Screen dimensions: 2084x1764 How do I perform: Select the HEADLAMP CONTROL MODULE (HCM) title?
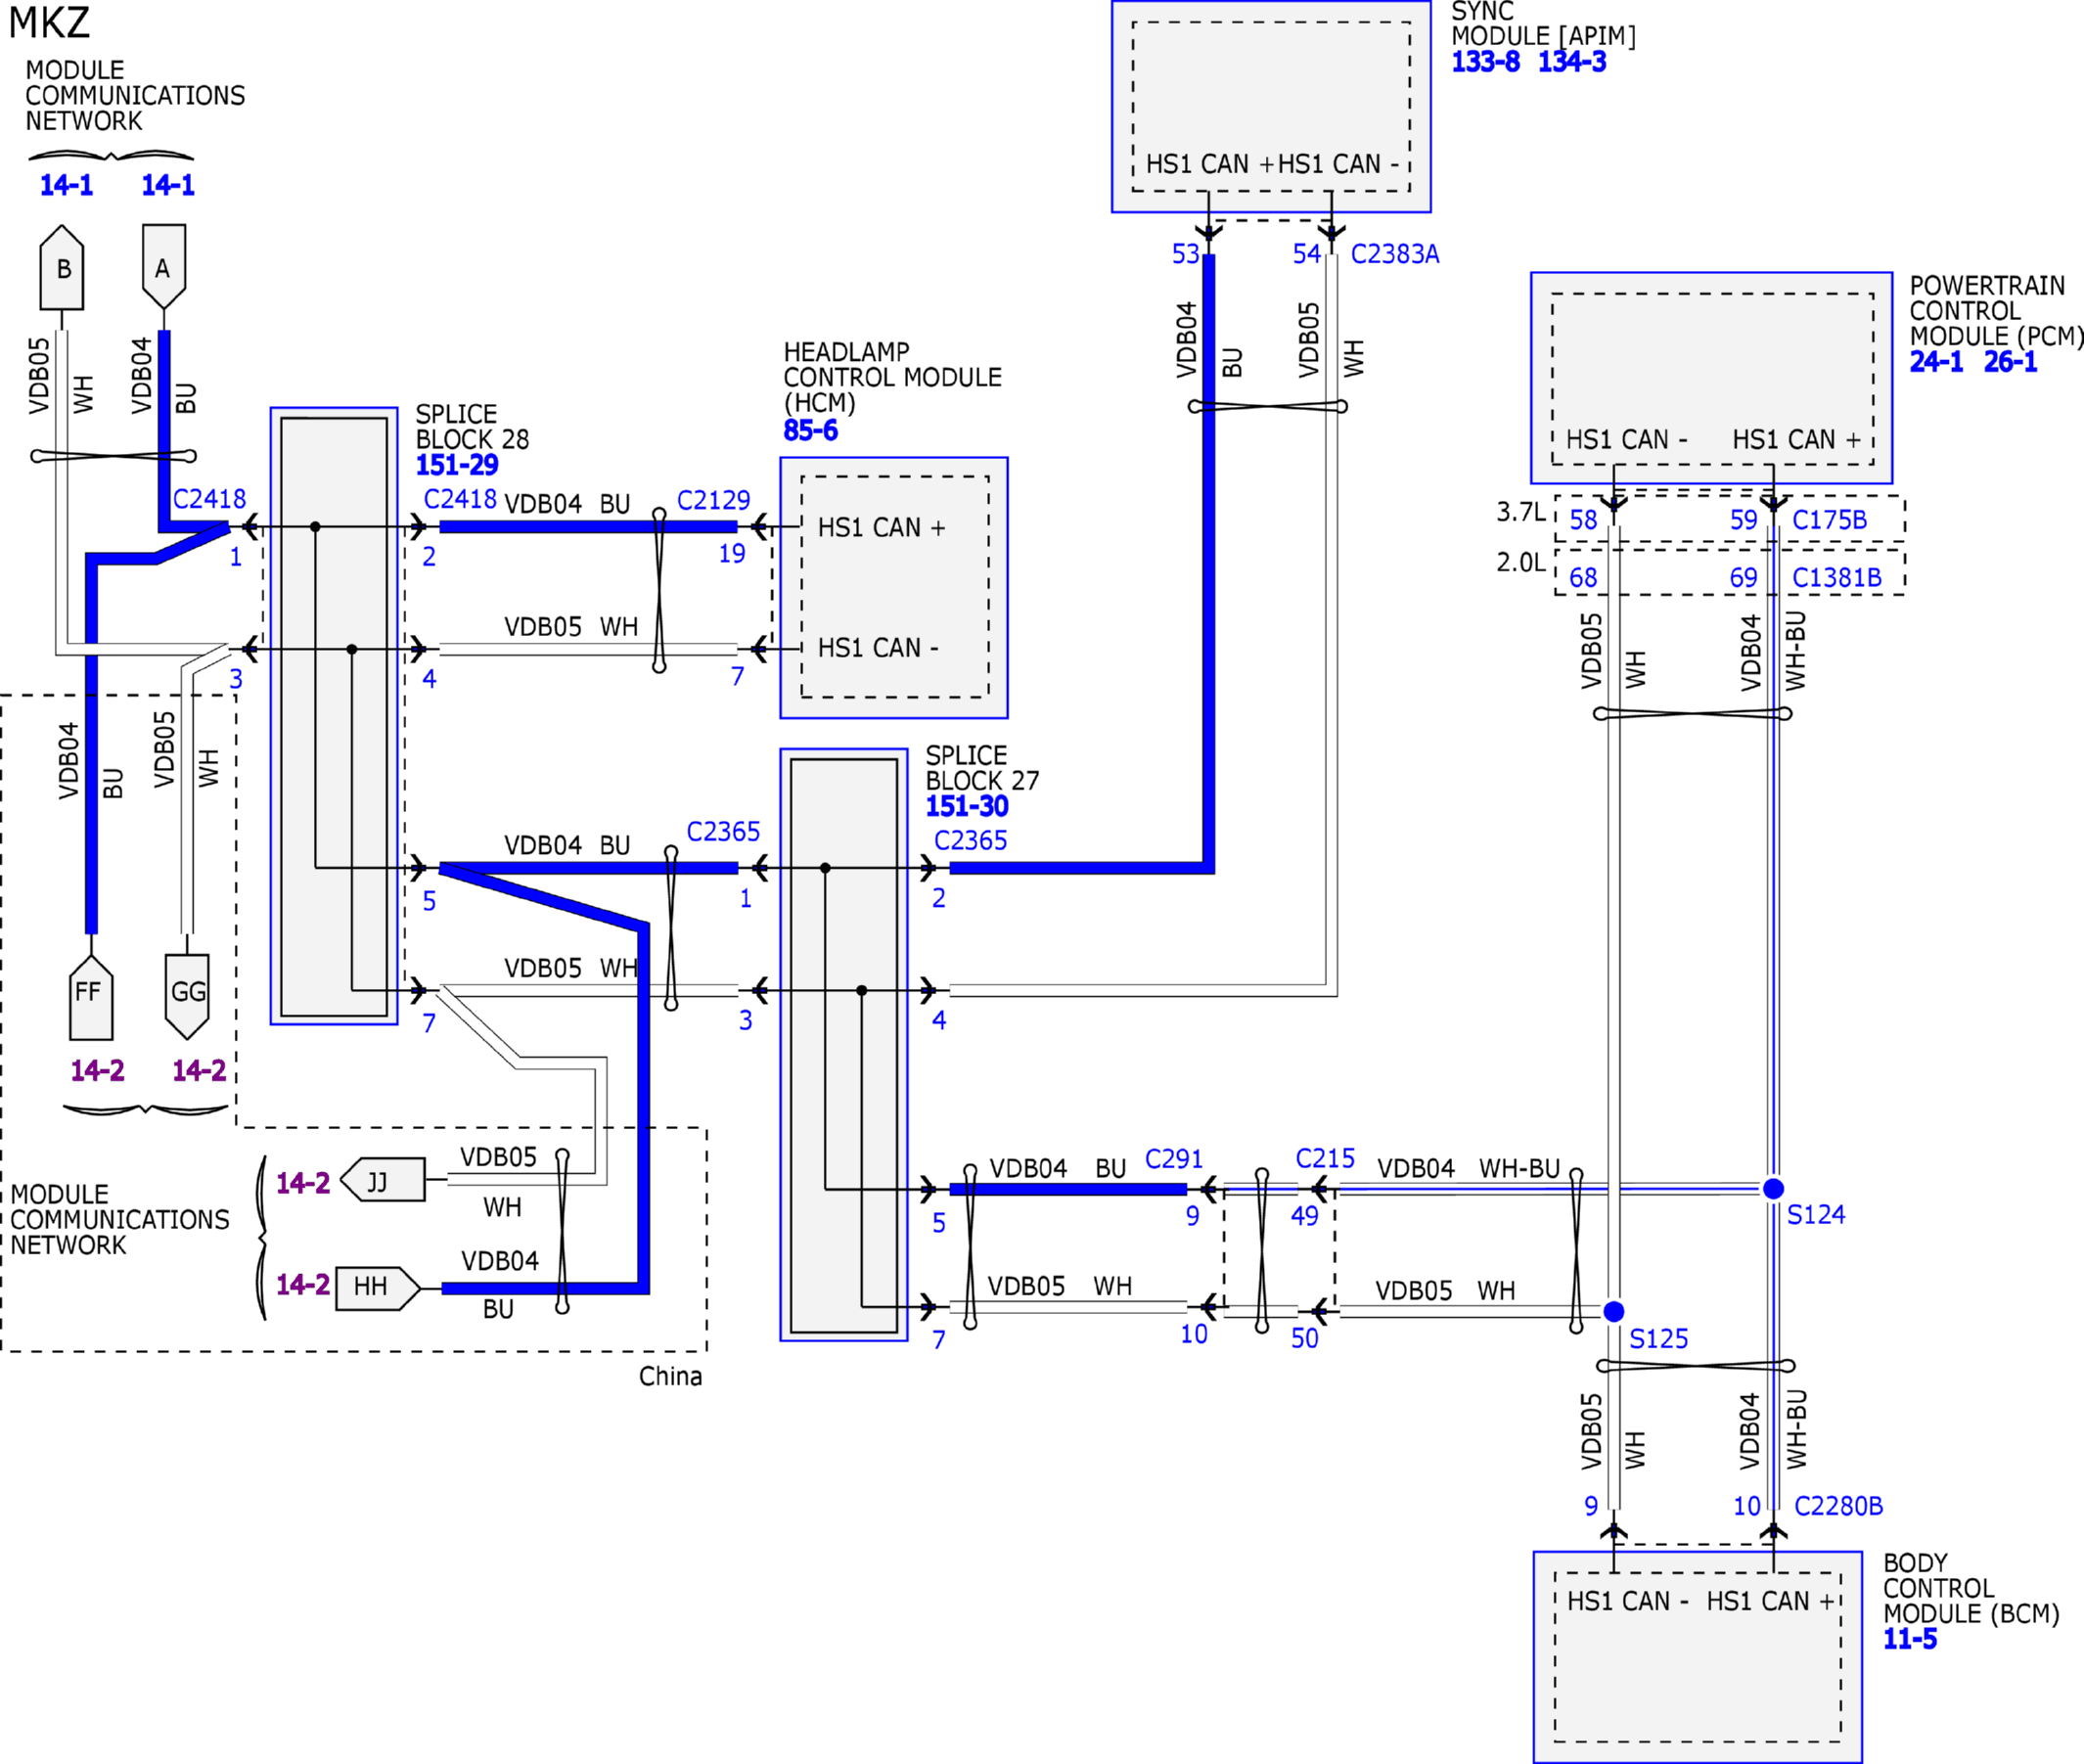[892, 378]
